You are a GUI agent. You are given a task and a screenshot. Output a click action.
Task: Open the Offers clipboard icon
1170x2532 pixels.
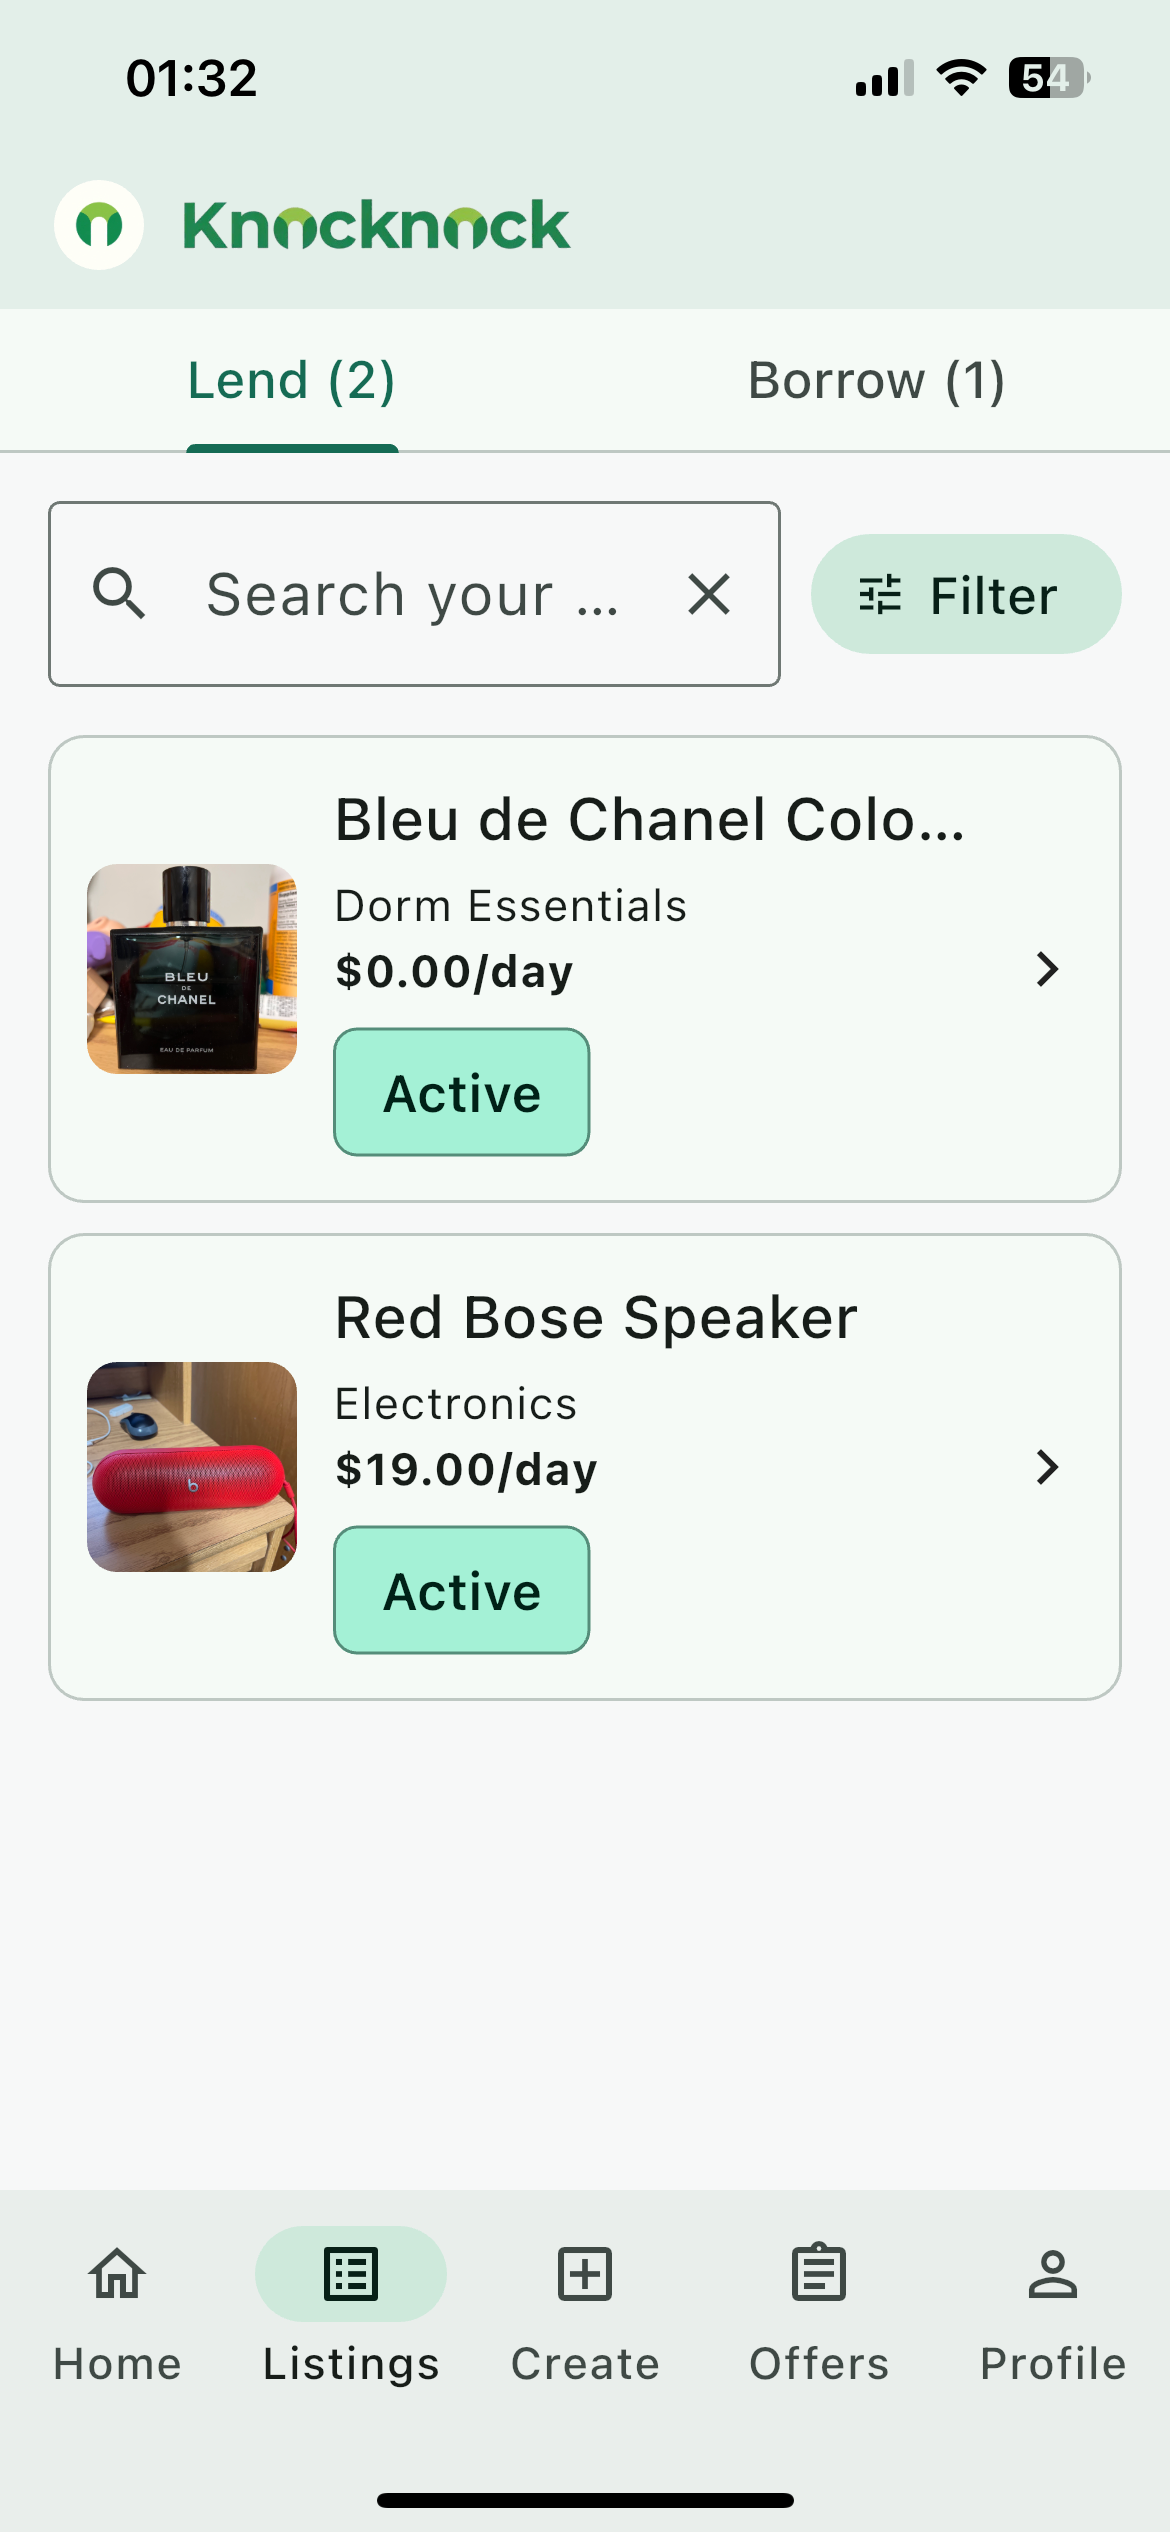pos(819,2272)
